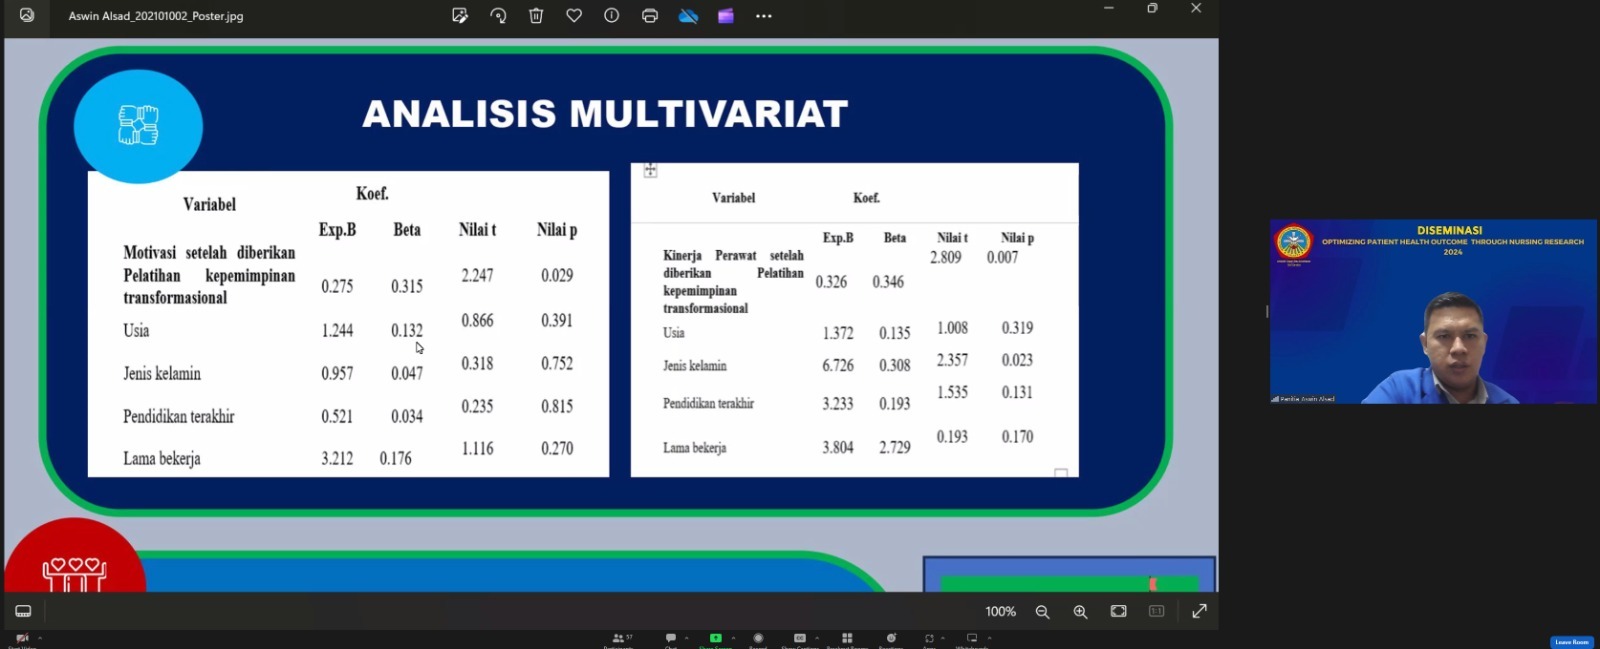Fit the image to the window
The width and height of the screenshot is (1600, 649).
pos(1118,611)
